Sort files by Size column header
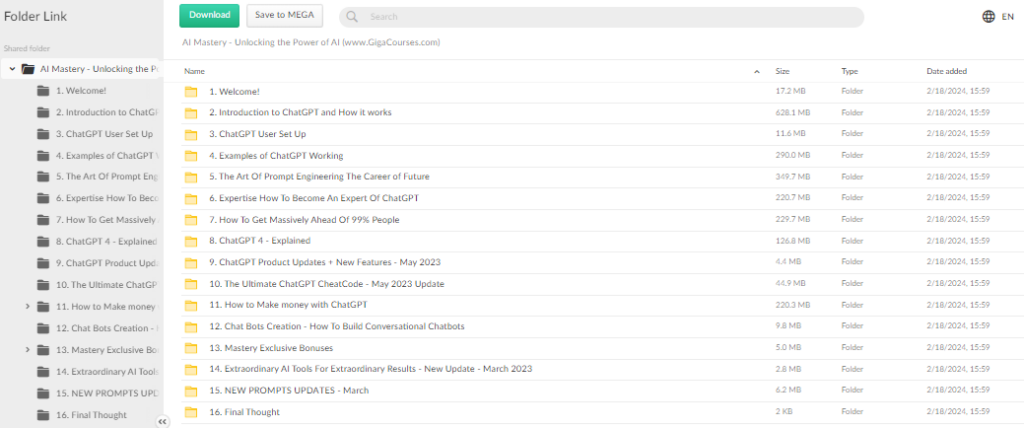The width and height of the screenshot is (1024, 428). coord(783,71)
